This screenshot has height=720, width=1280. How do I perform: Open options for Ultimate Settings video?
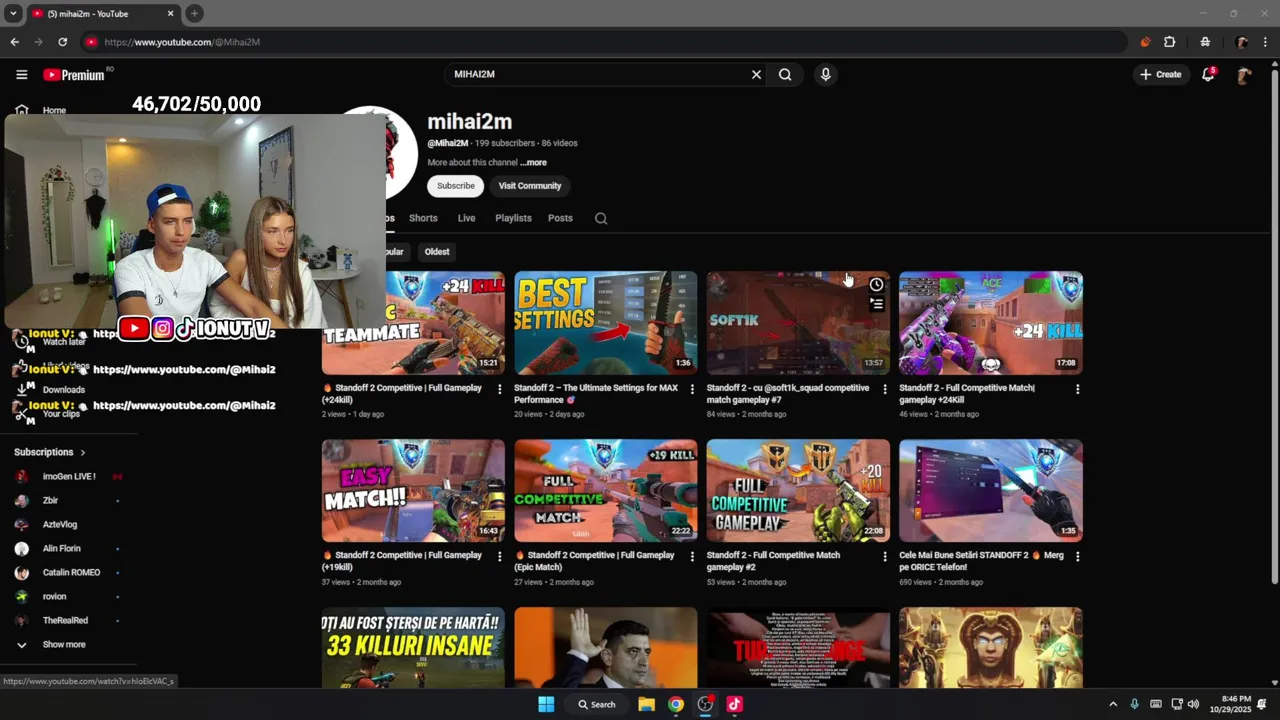(x=692, y=389)
